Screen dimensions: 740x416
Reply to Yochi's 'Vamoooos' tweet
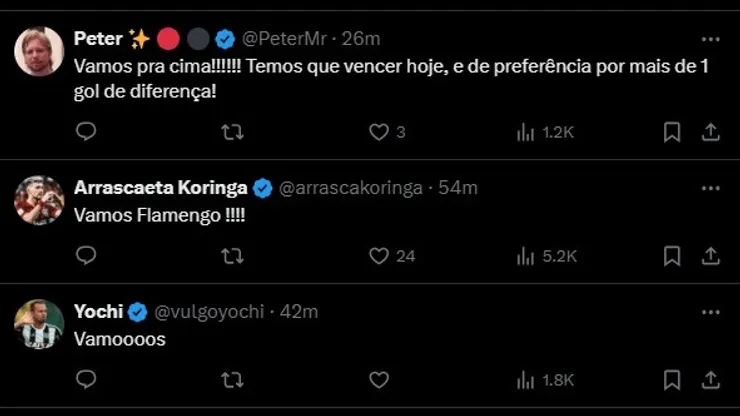pyautogui.click(x=86, y=380)
